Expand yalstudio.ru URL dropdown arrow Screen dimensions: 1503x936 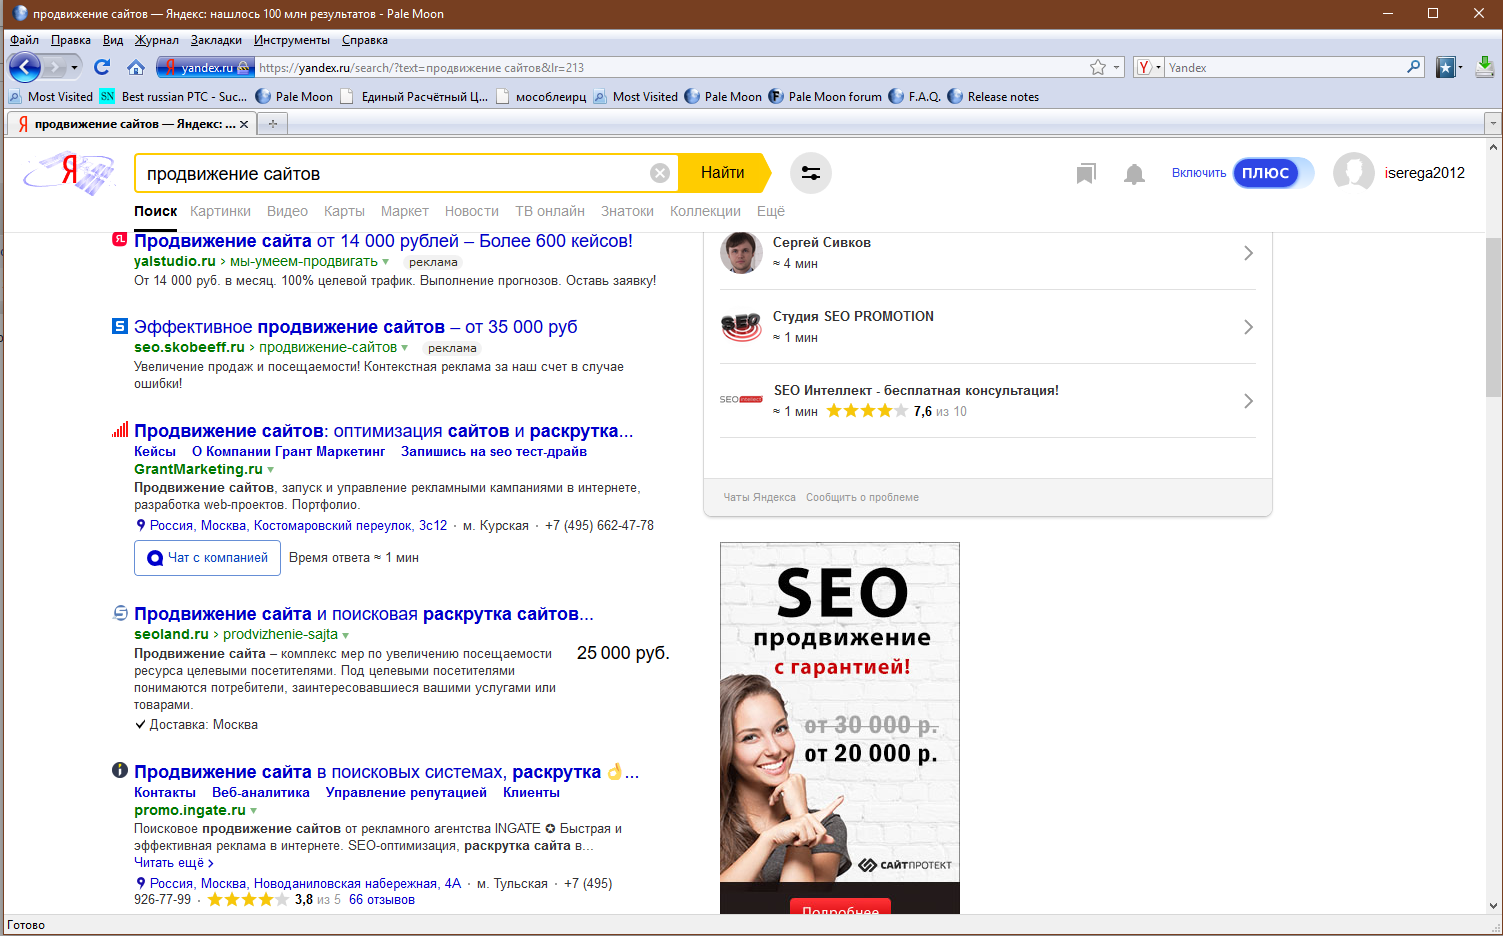coord(385,262)
